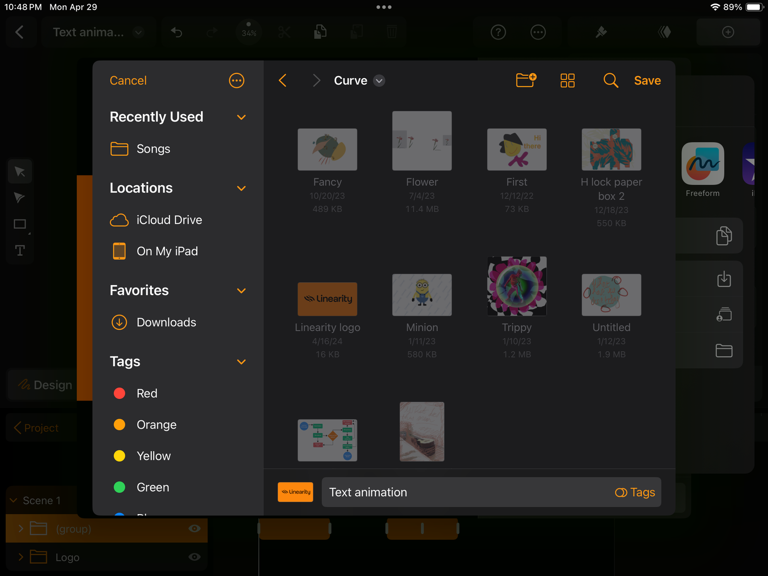Viewport: 768px width, 576px height.
Task: Collapse the Tags section
Action: tap(241, 361)
